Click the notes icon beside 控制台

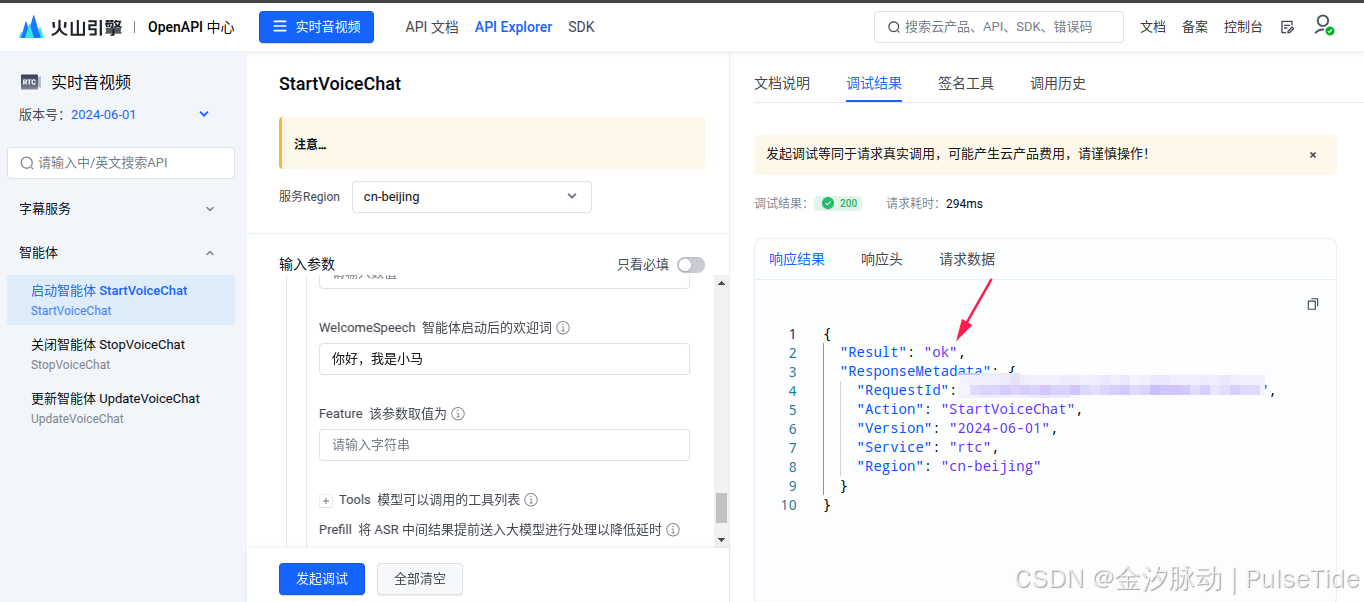click(x=1287, y=27)
